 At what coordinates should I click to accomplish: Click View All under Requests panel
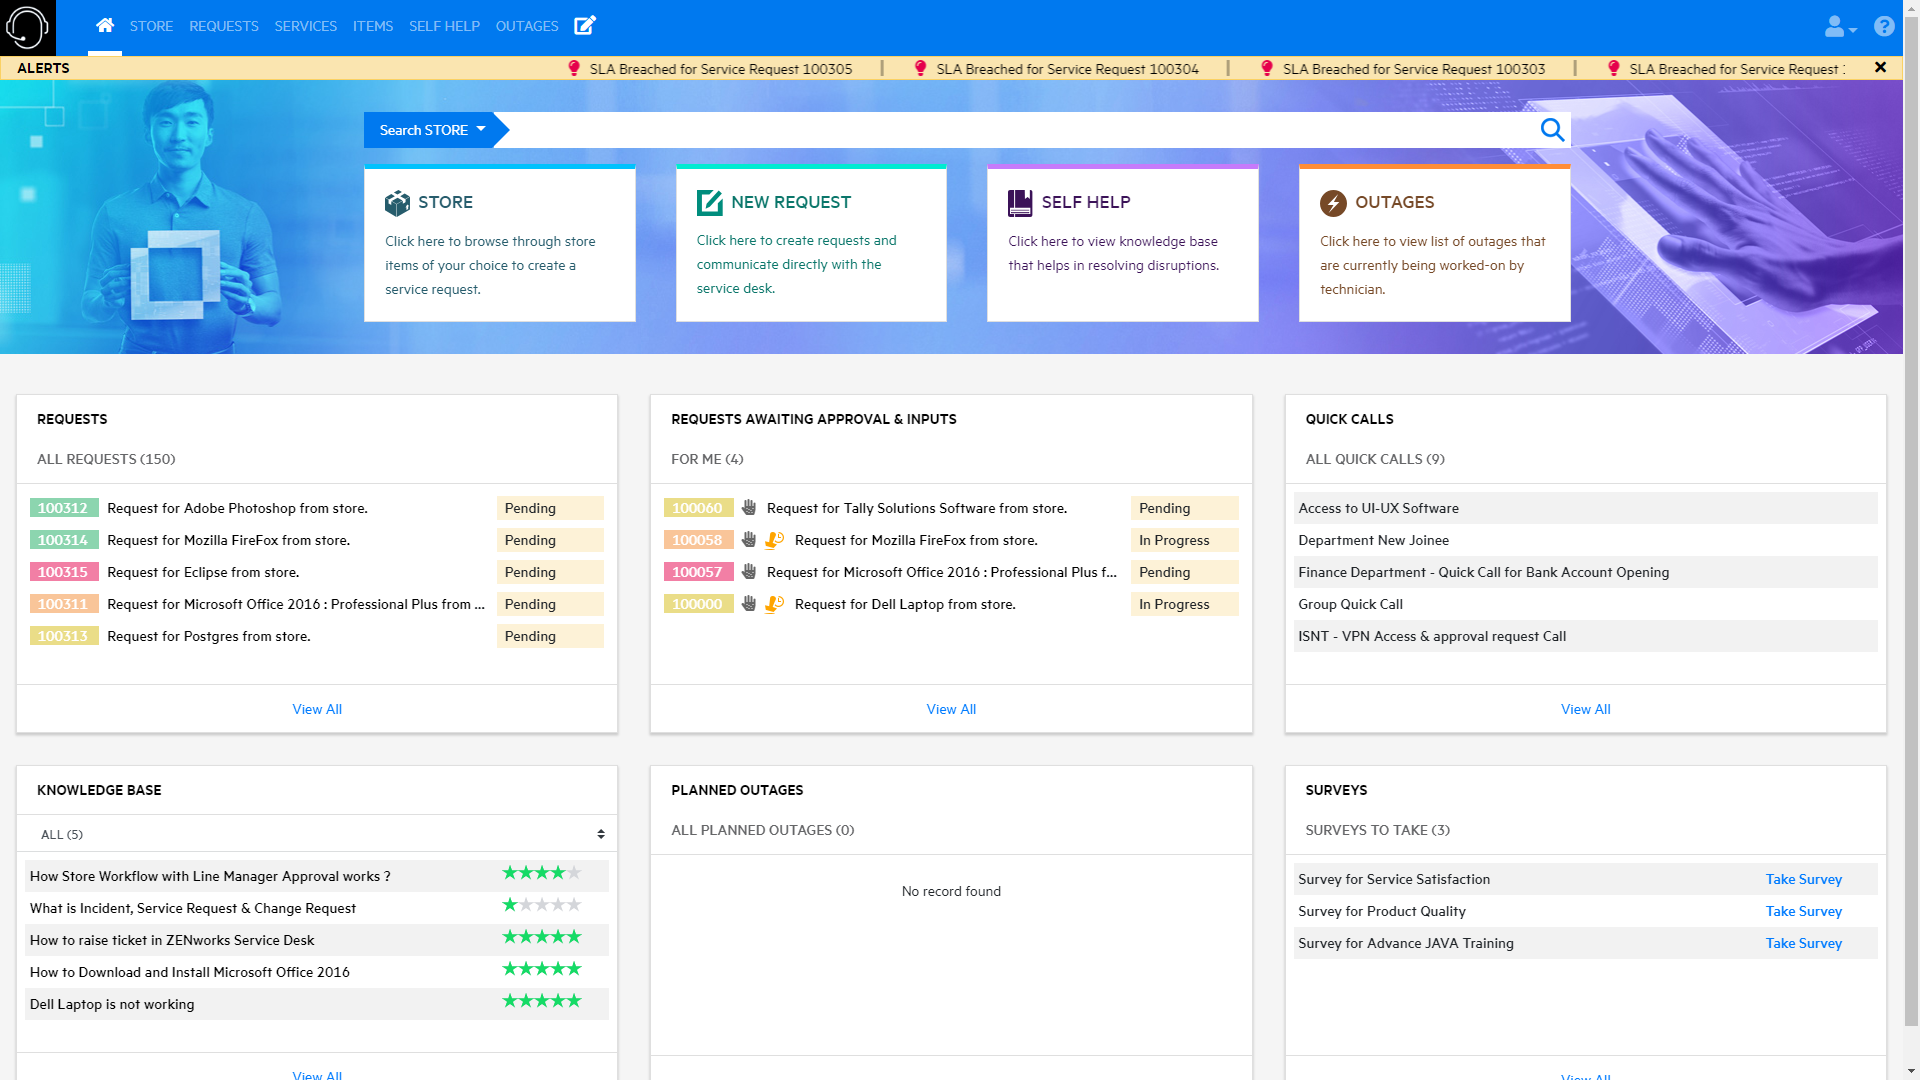pos(317,709)
